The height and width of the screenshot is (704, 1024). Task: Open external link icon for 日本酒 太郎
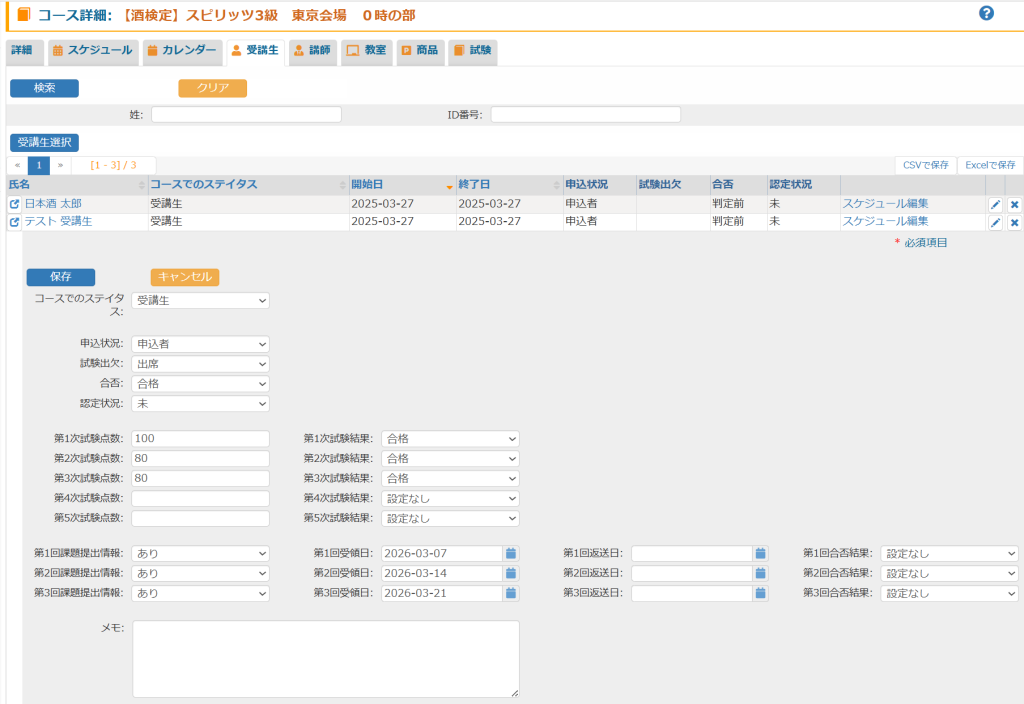coord(14,204)
